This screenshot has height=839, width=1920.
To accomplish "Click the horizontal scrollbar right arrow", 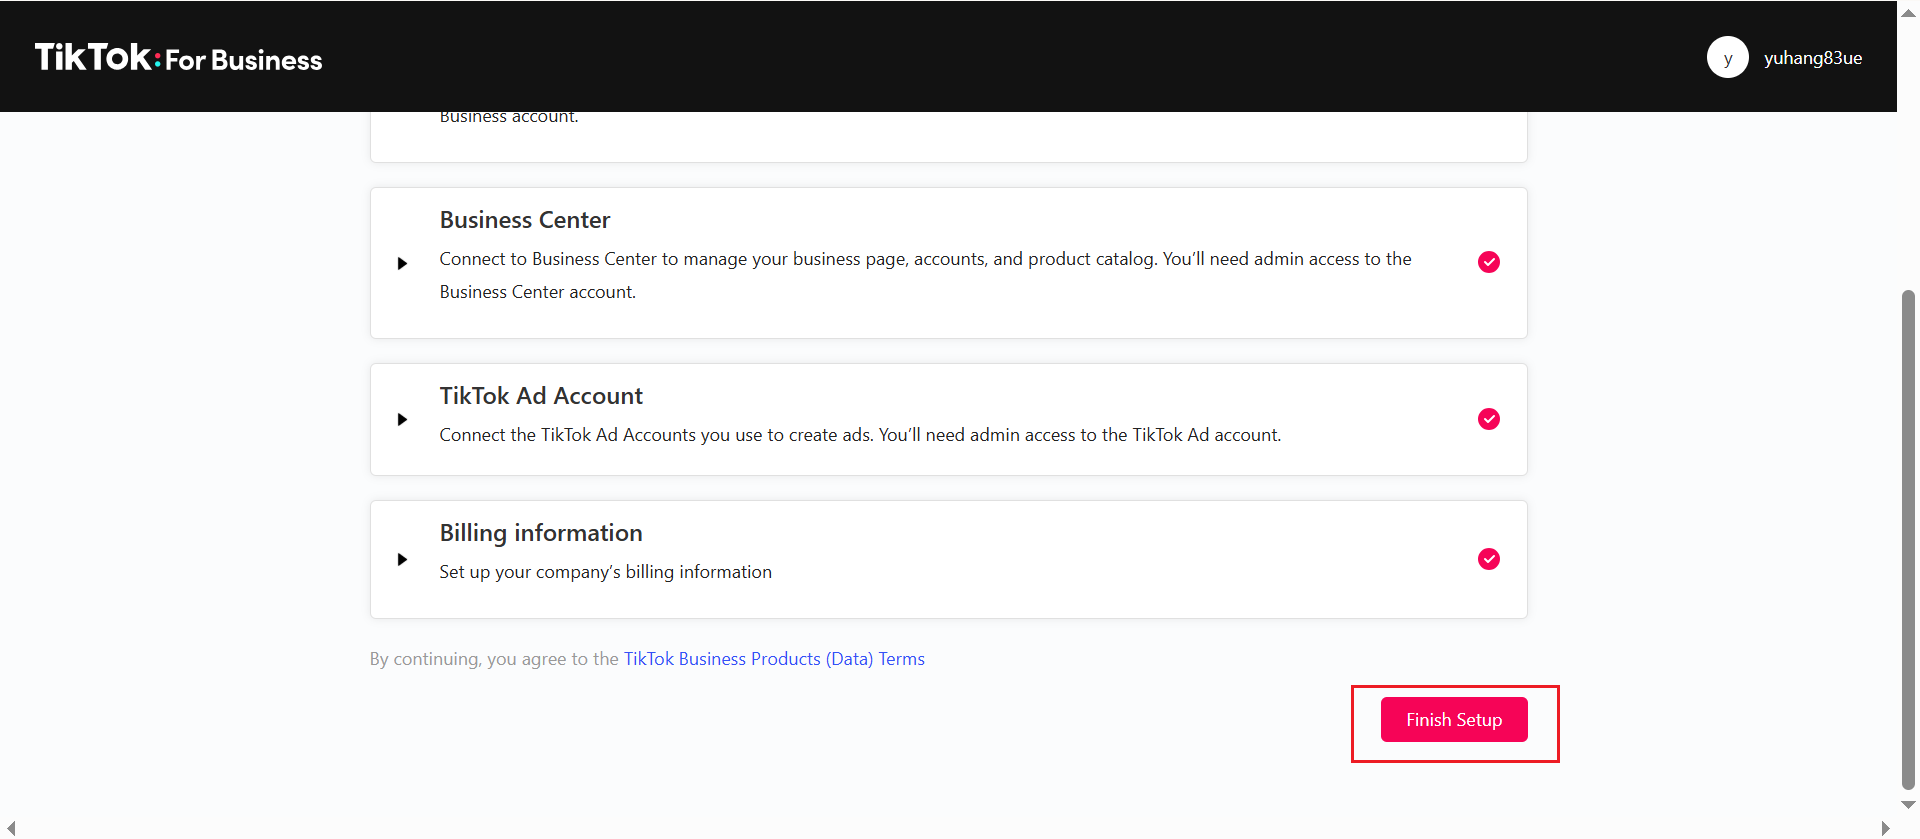I will pos(1886,828).
